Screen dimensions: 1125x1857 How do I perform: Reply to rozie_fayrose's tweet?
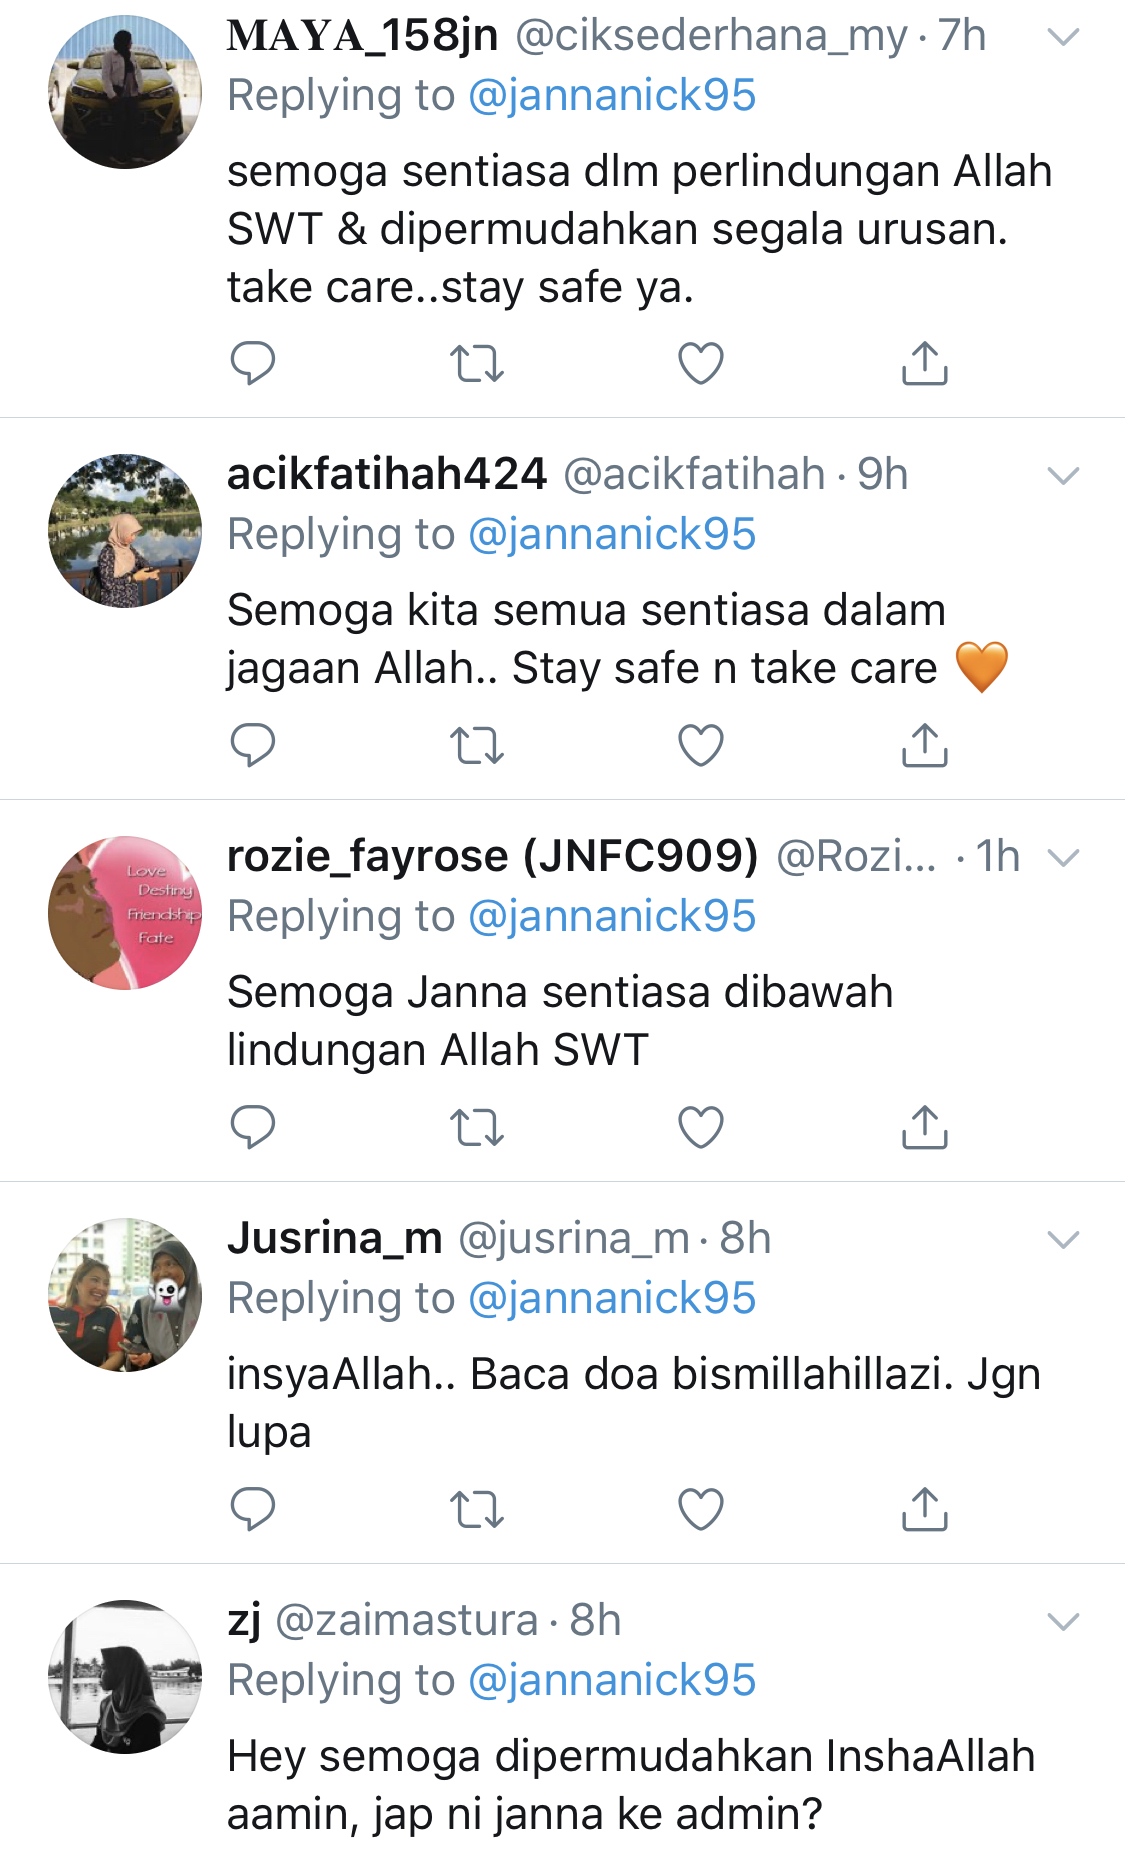(252, 1127)
